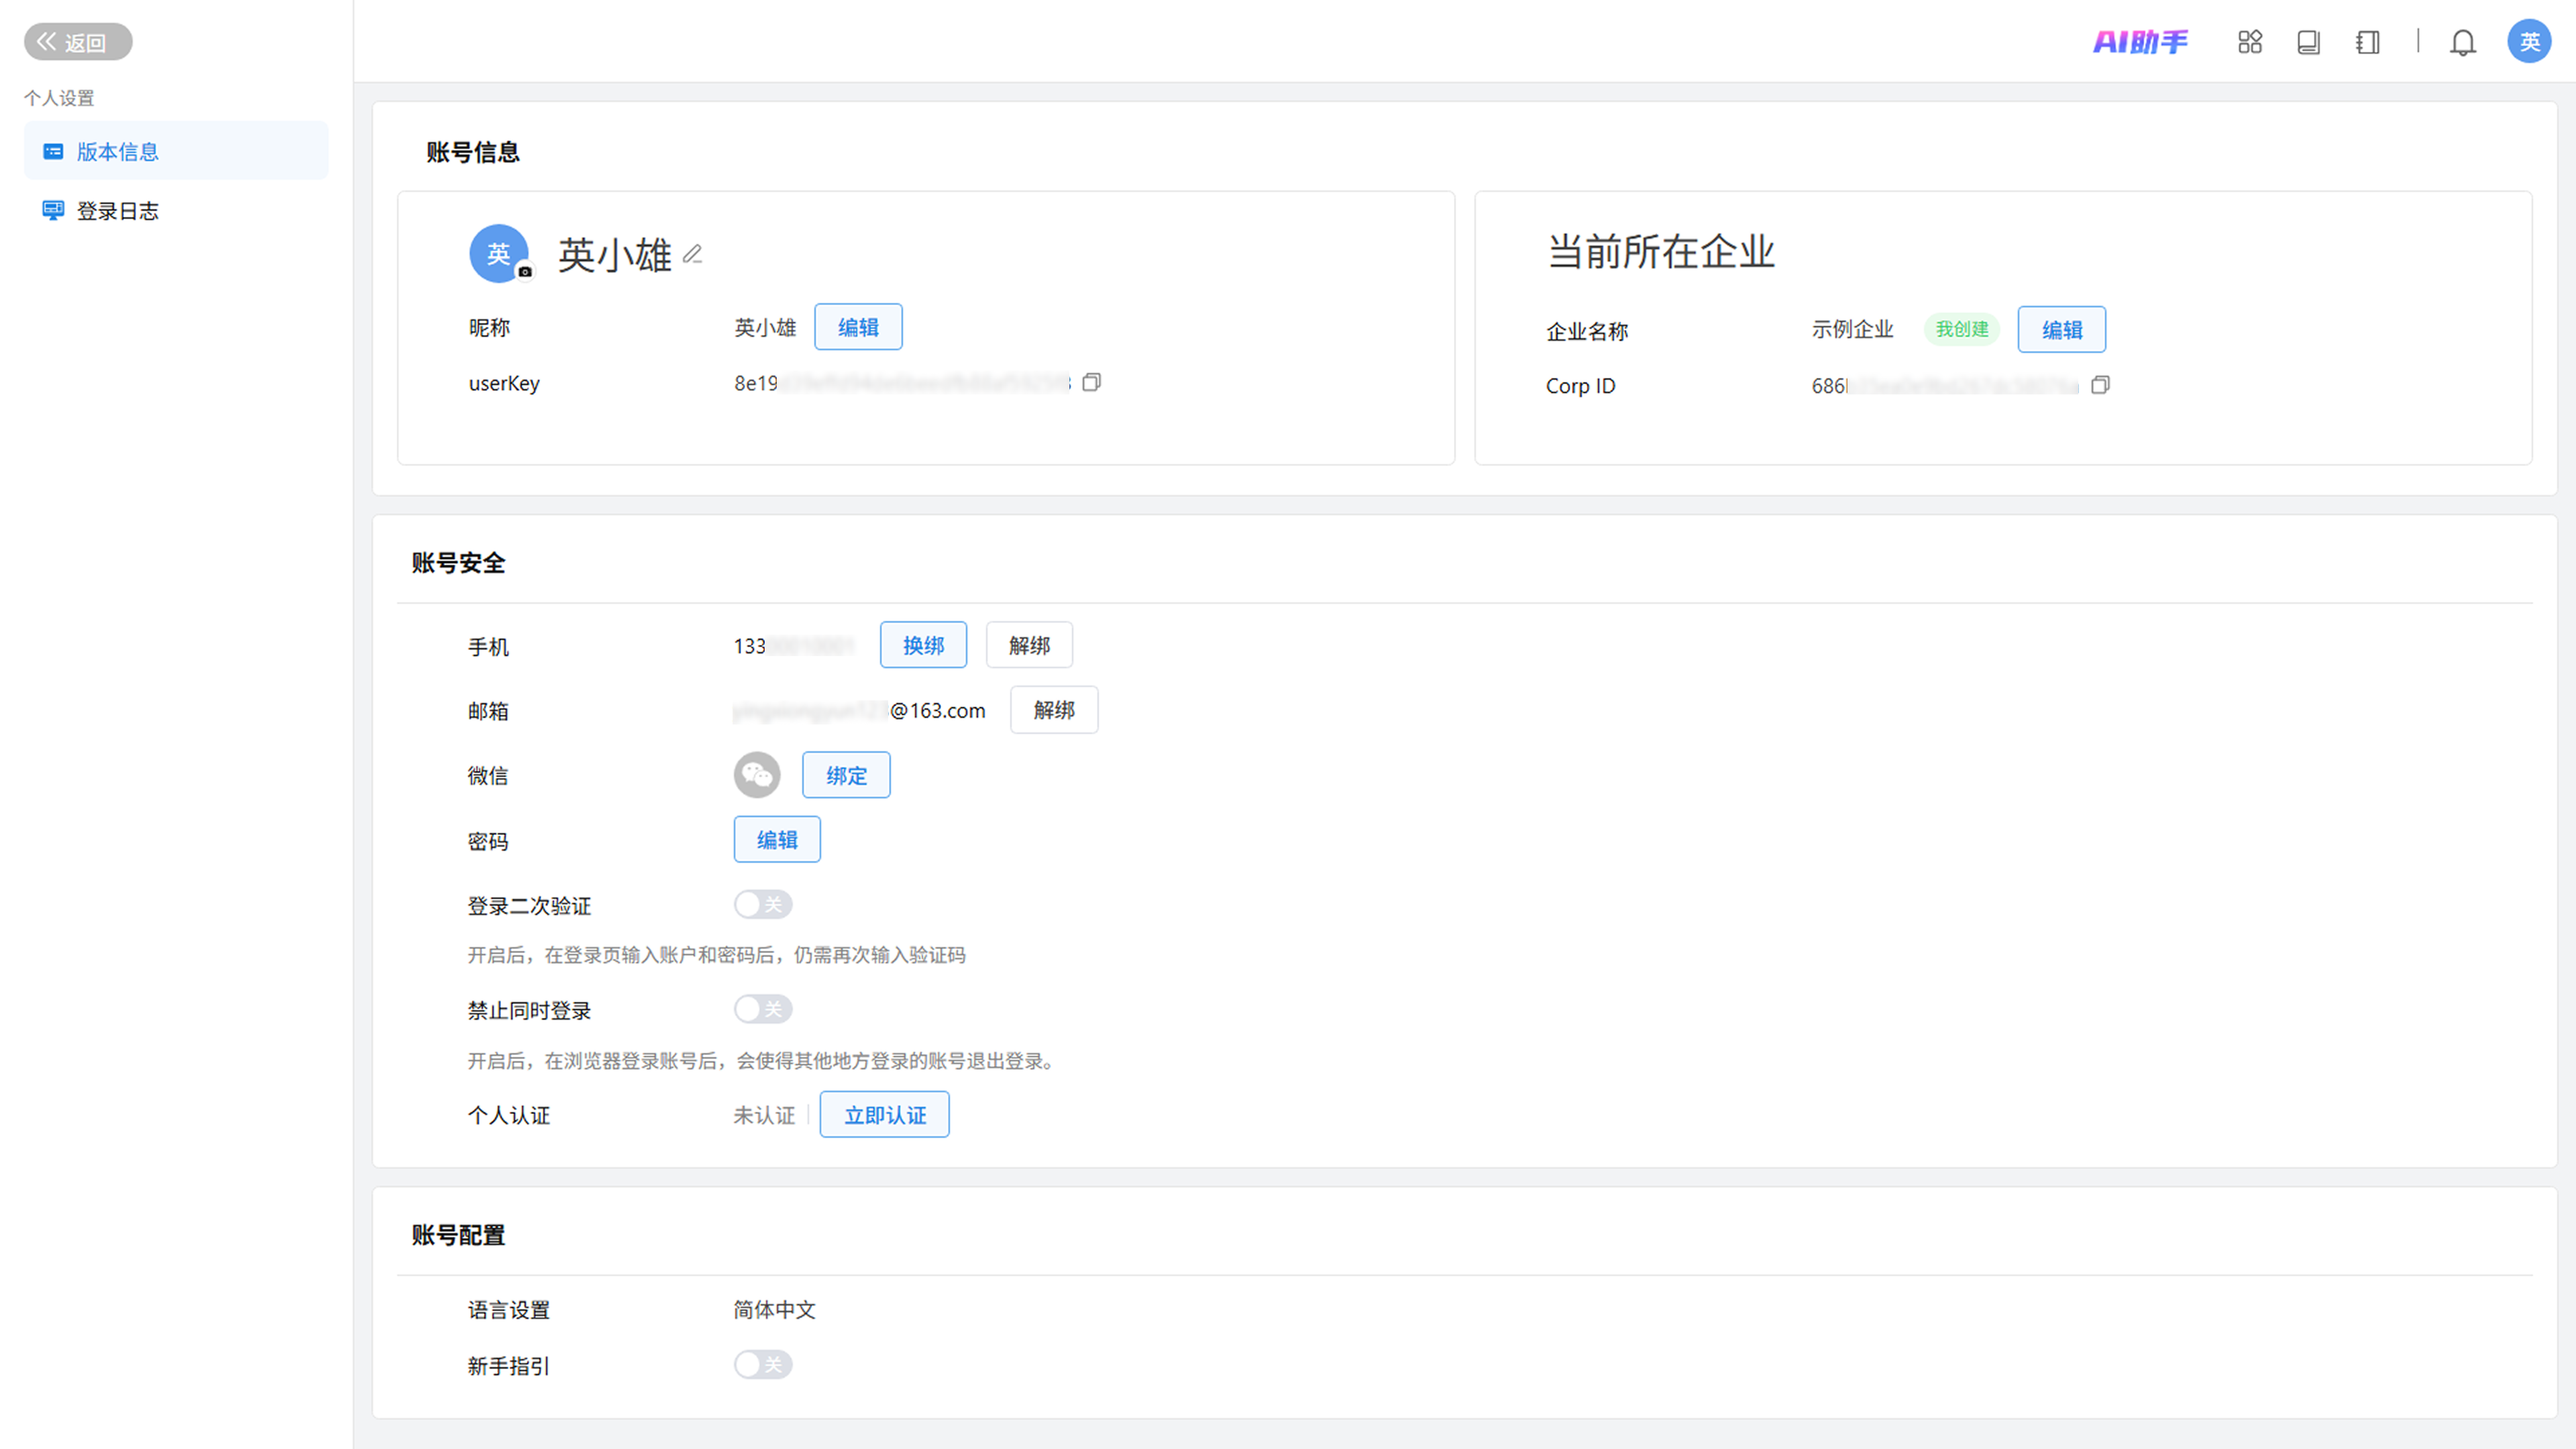Image resolution: width=2576 pixels, height=1449 pixels.
Task: Click the camera badge on profile avatar
Action: point(525,272)
